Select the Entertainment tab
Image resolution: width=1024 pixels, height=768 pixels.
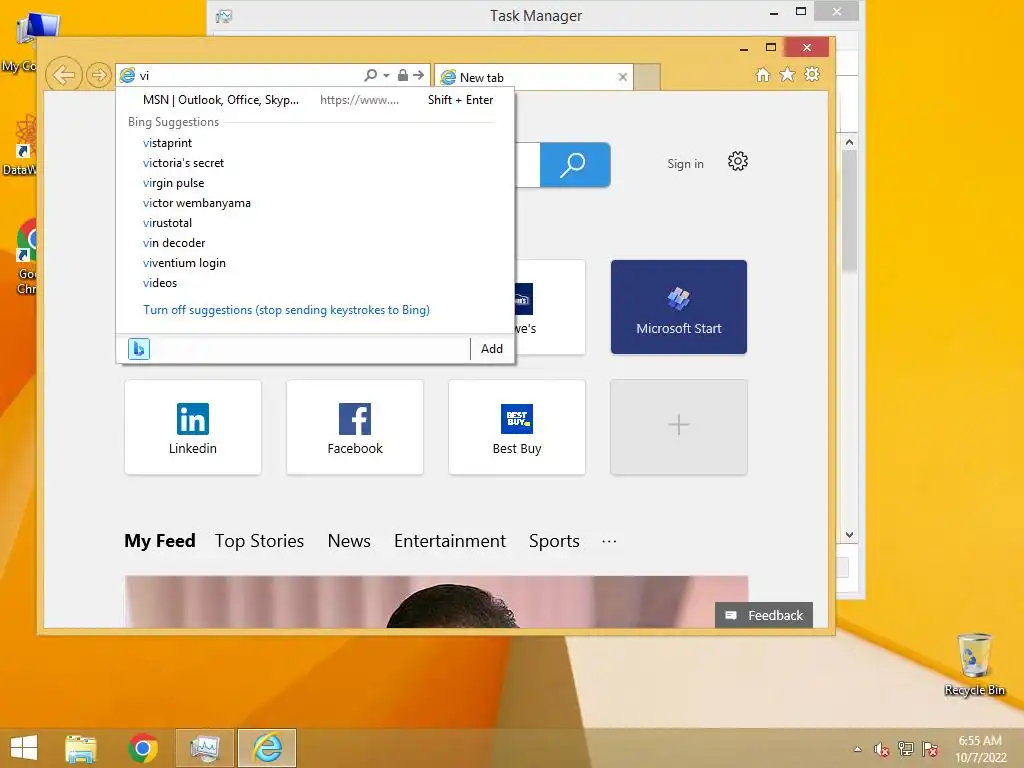(x=449, y=541)
